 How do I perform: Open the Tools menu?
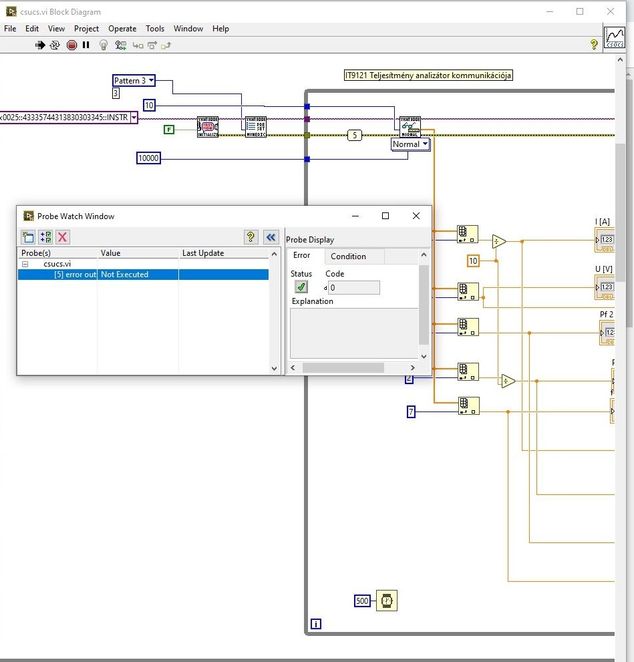click(x=155, y=29)
